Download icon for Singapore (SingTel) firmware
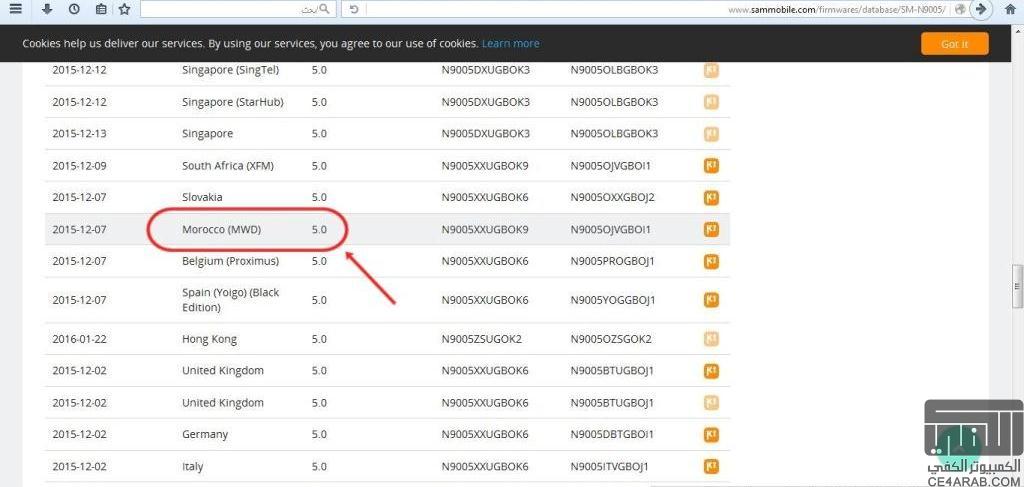Viewport: 1024px width, 487px height. pos(711,71)
